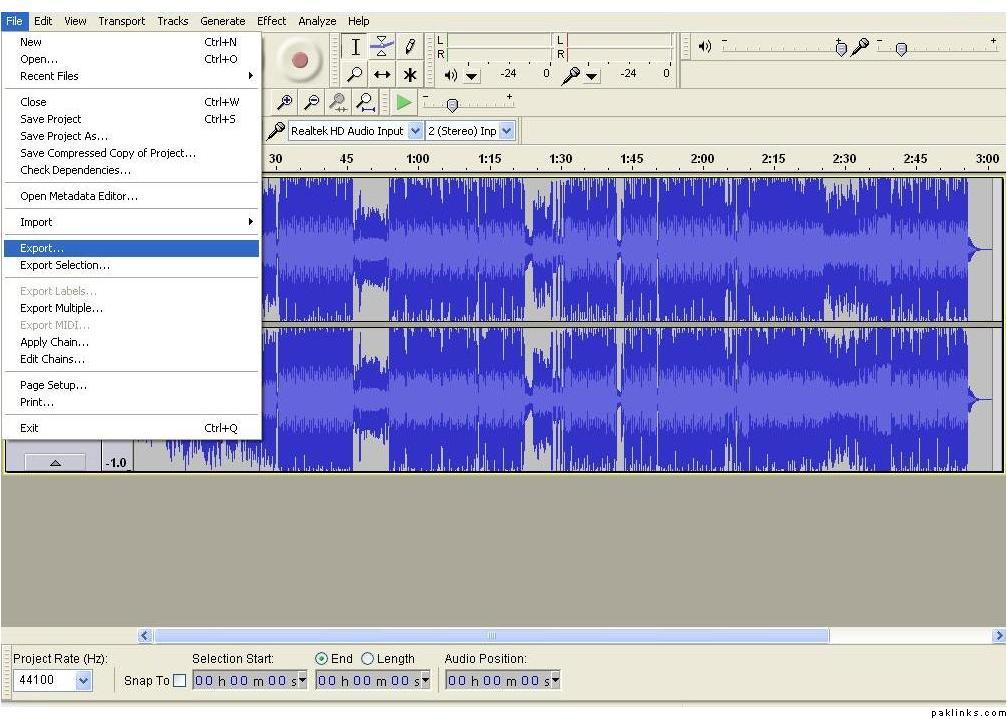Expand the 2 (Stereo) input channels dropdown
The height and width of the screenshot is (719, 1007).
pos(506,131)
